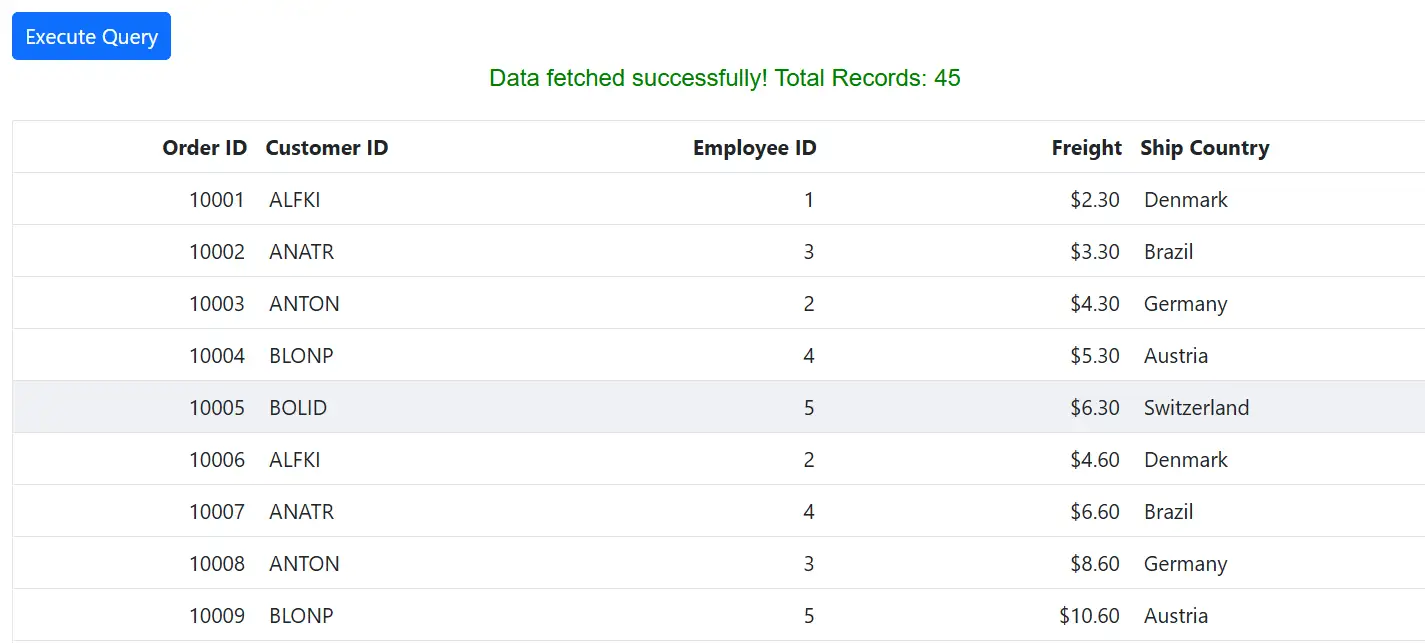Click the $10.60 freight value

[x=1090, y=616]
